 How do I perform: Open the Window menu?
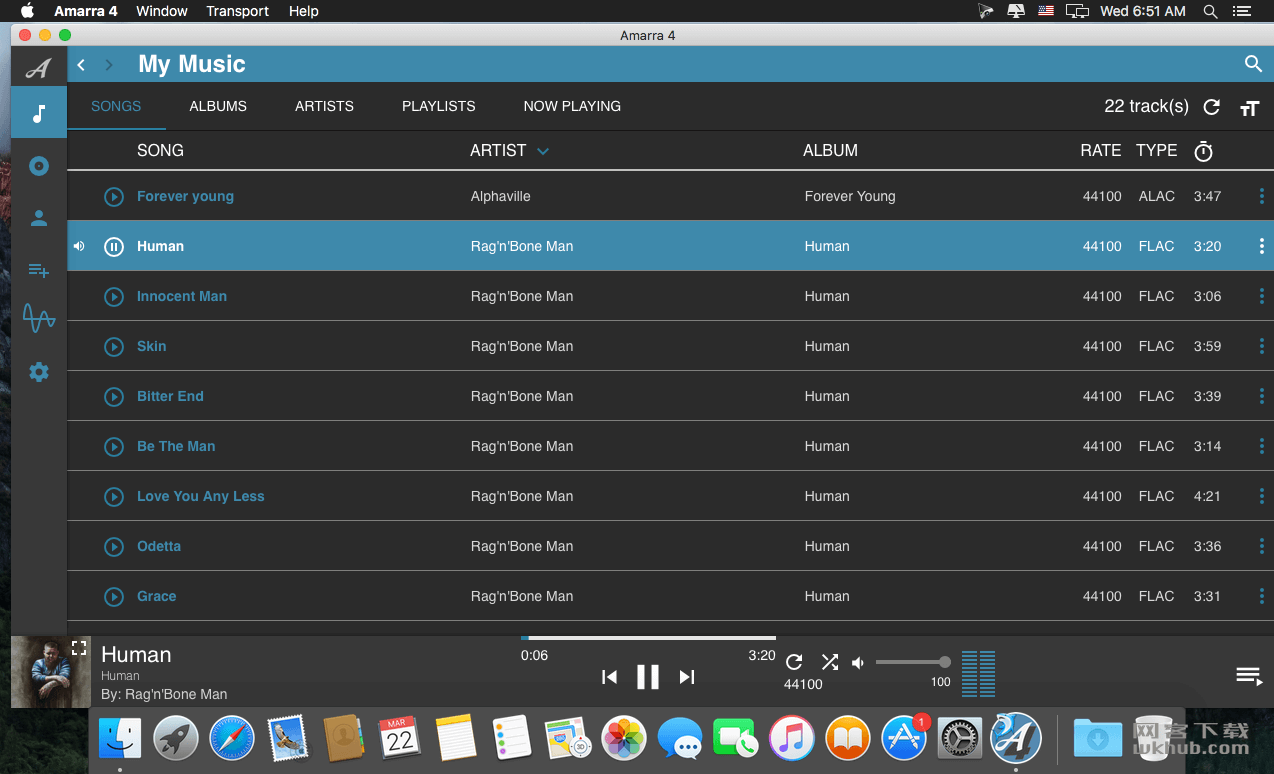pos(162,11)
